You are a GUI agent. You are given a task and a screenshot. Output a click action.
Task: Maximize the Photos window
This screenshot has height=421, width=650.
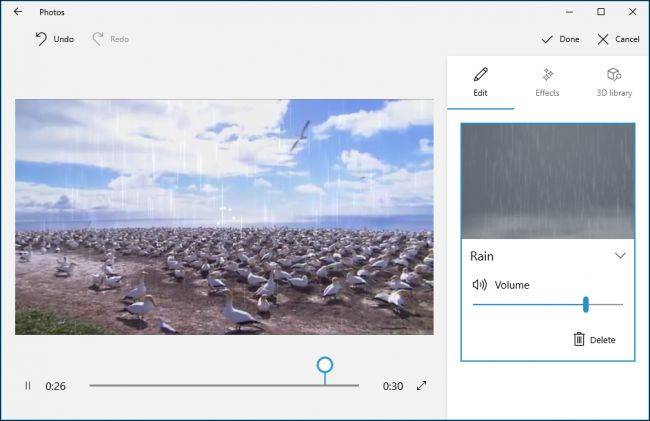point(601,12)
